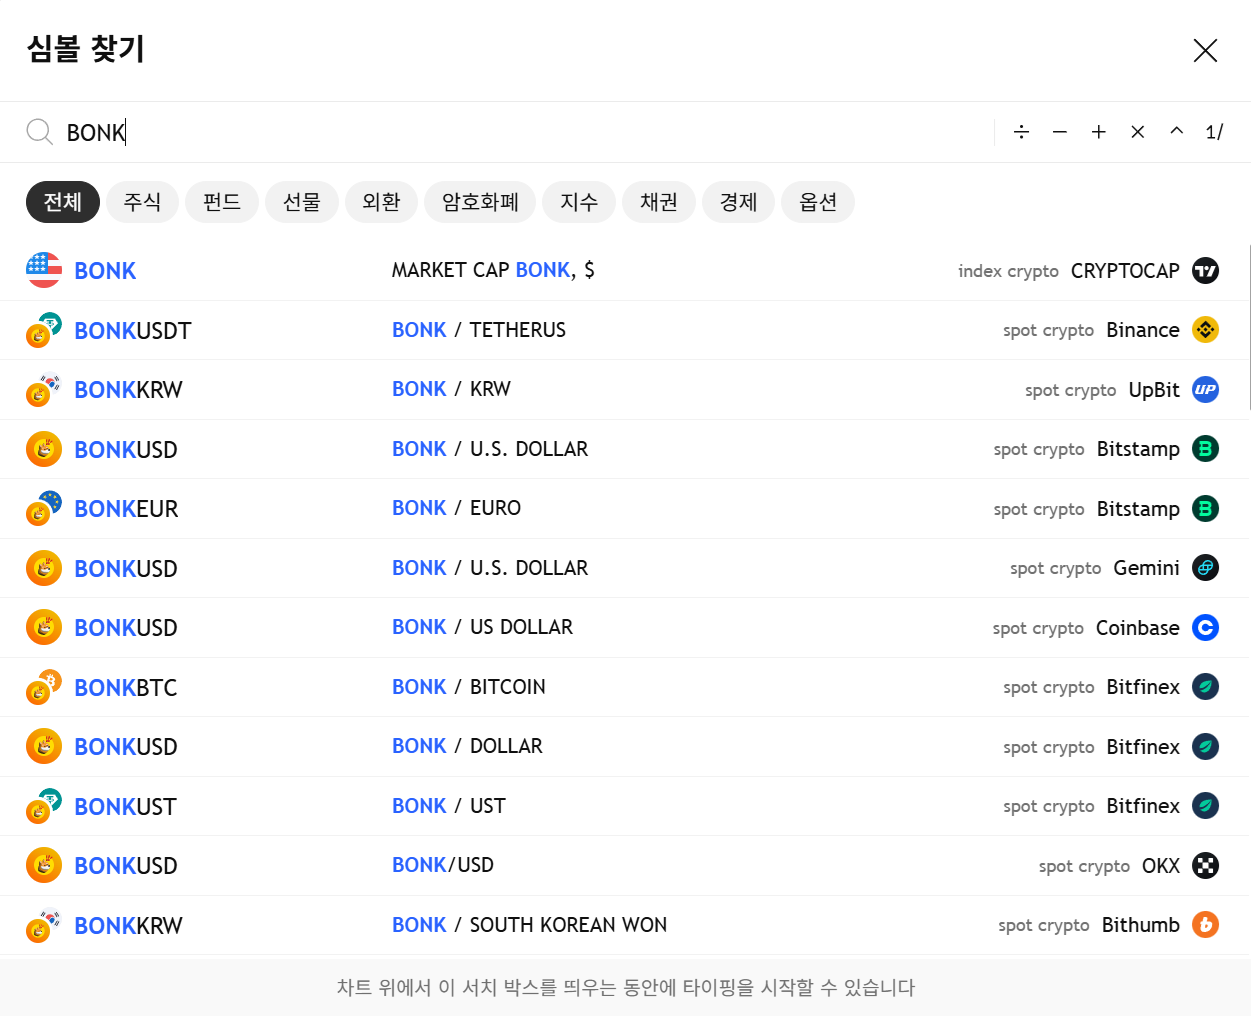Click Bitfinex logo on the BONKBTC row
This screenshot has width=1251, height=1016.
point(1206,687)
